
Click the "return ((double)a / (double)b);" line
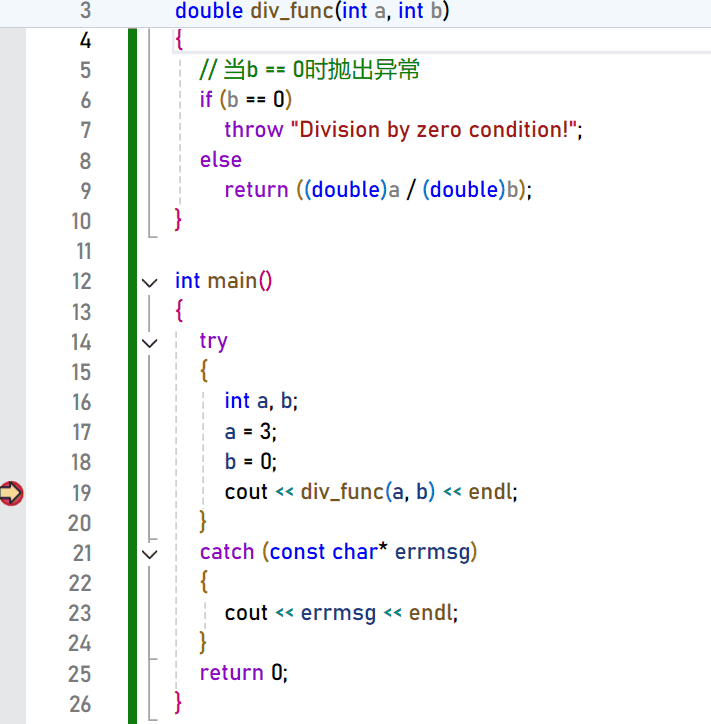click(x=378, y=190)
